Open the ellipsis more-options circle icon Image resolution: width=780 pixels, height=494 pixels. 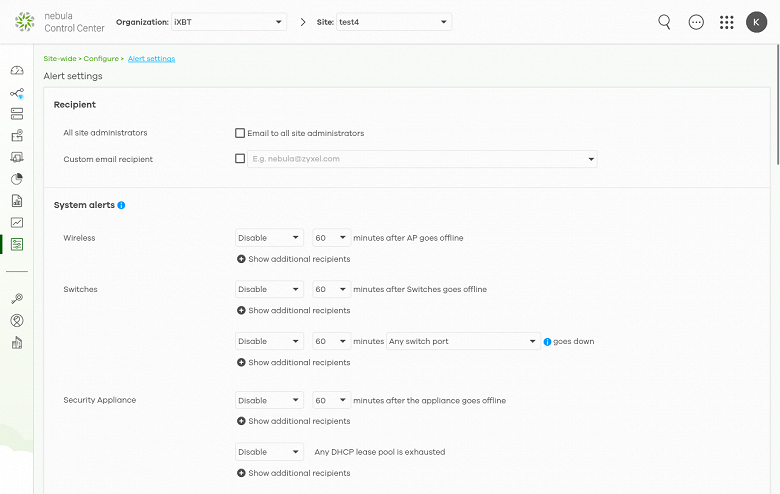point(696,22)
